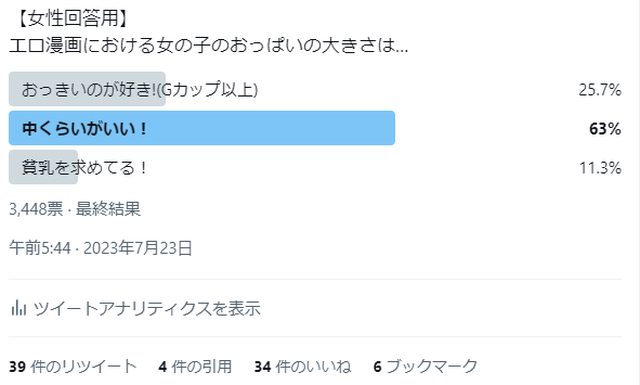Click the gray bar behind 貧乳
The width and height of the screenshot is (640, 385).
43,167
